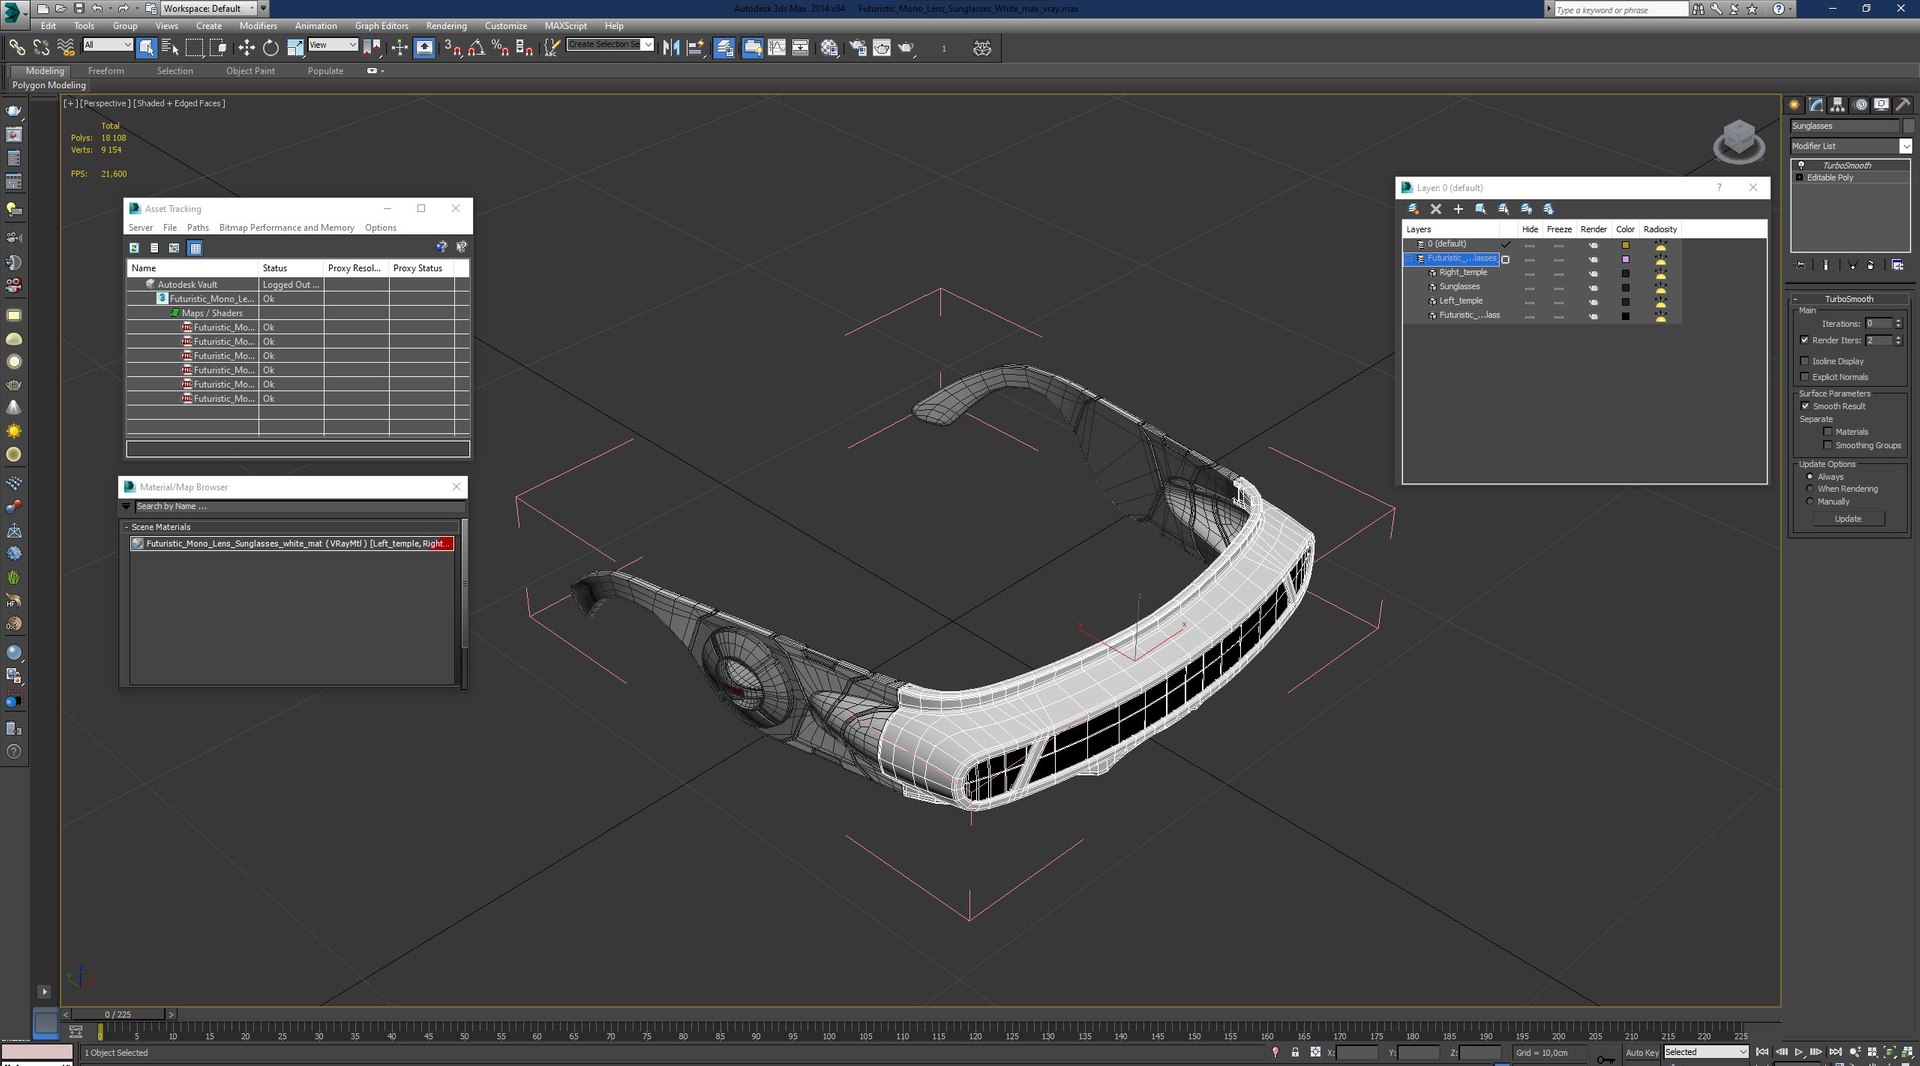Activate the Rotate tool
This screenshot has height=1066, width=1920.
(x=270, y=48)
